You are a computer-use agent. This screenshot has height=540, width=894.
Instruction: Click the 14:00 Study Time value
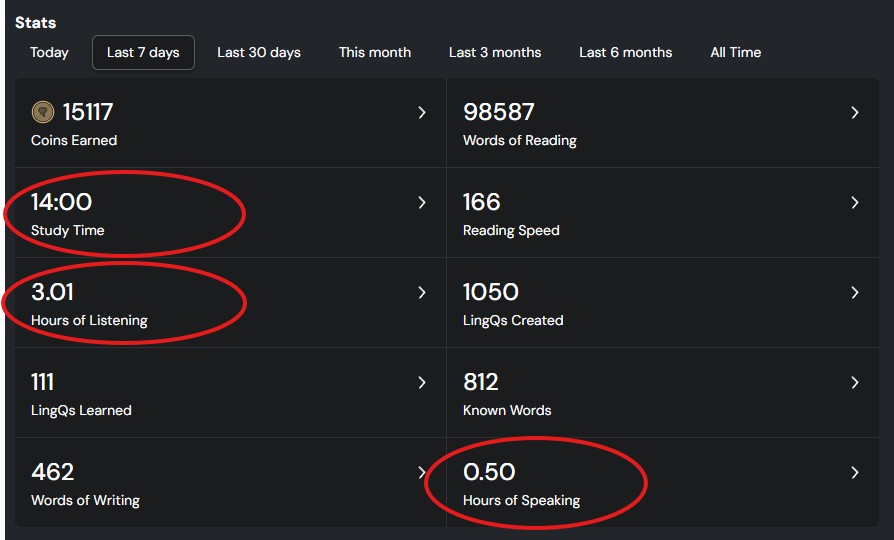point(61,202)
